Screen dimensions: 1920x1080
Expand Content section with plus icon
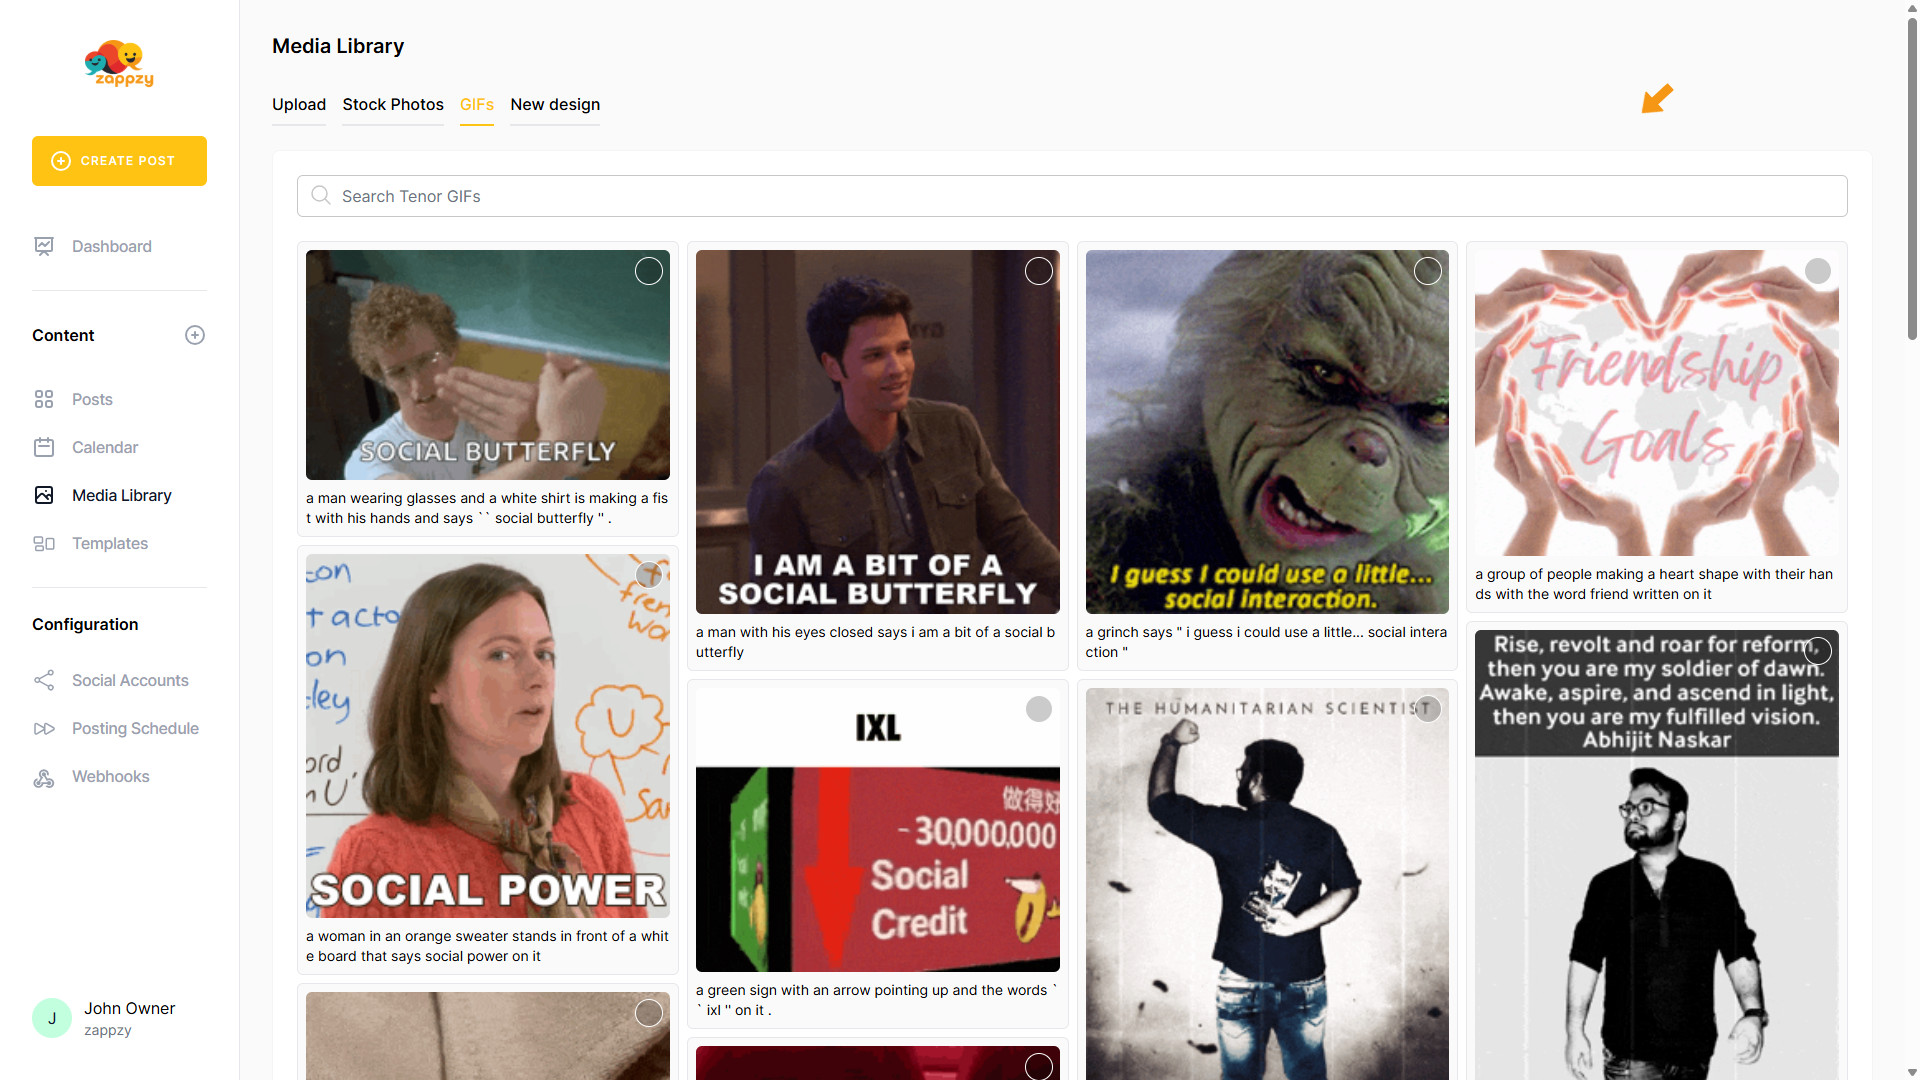pos(195,335)
